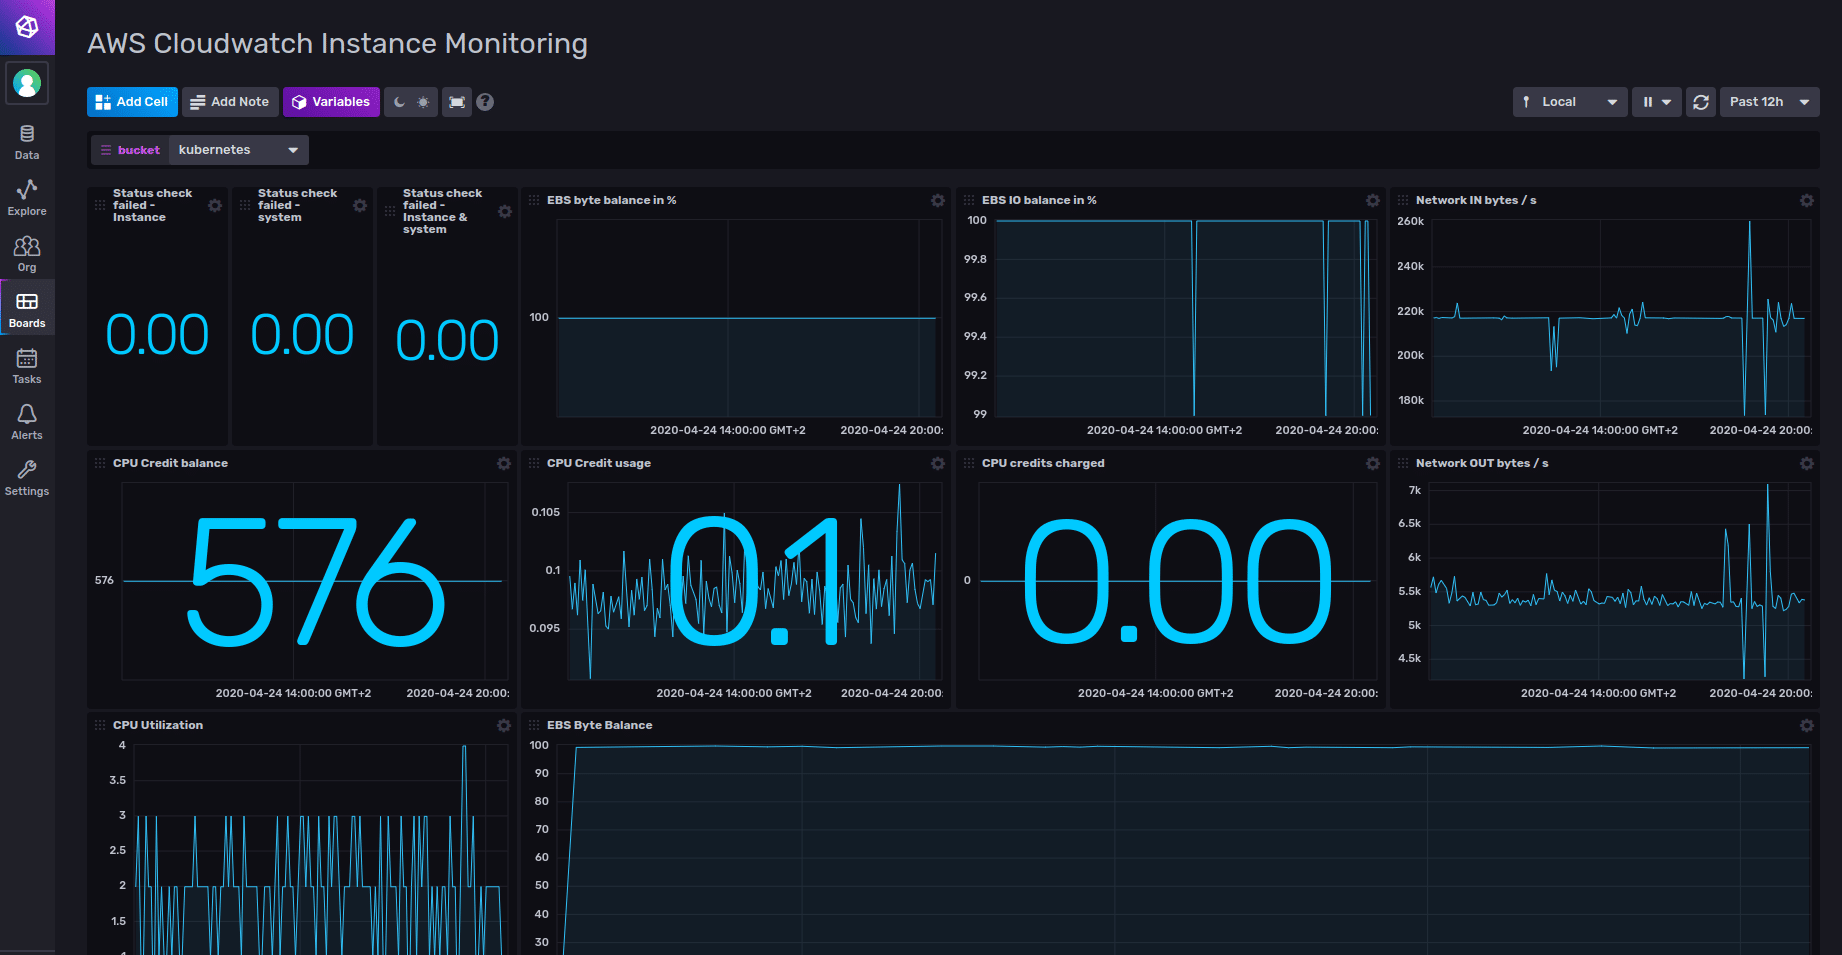Switch to light theme with the sun toggle

point(423,101)
